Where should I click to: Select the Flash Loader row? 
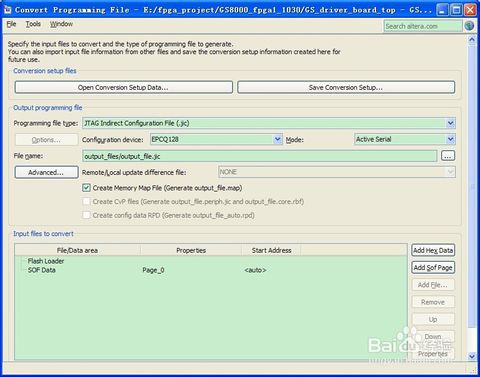point(46,261)
